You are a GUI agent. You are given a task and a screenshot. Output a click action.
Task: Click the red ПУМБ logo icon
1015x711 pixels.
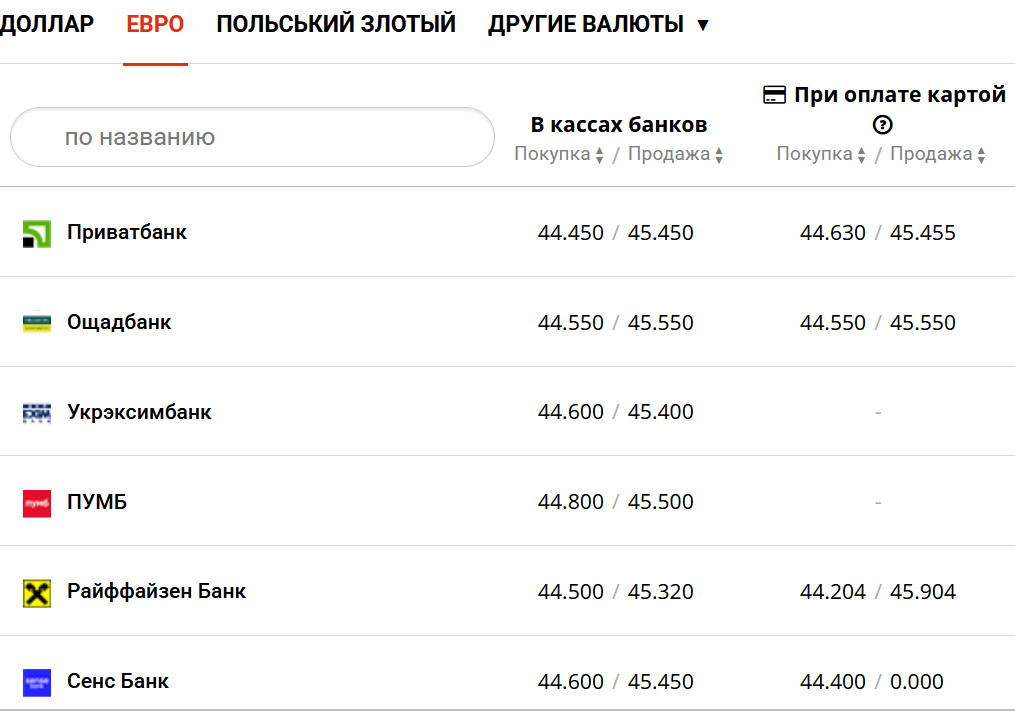(37, 503)
